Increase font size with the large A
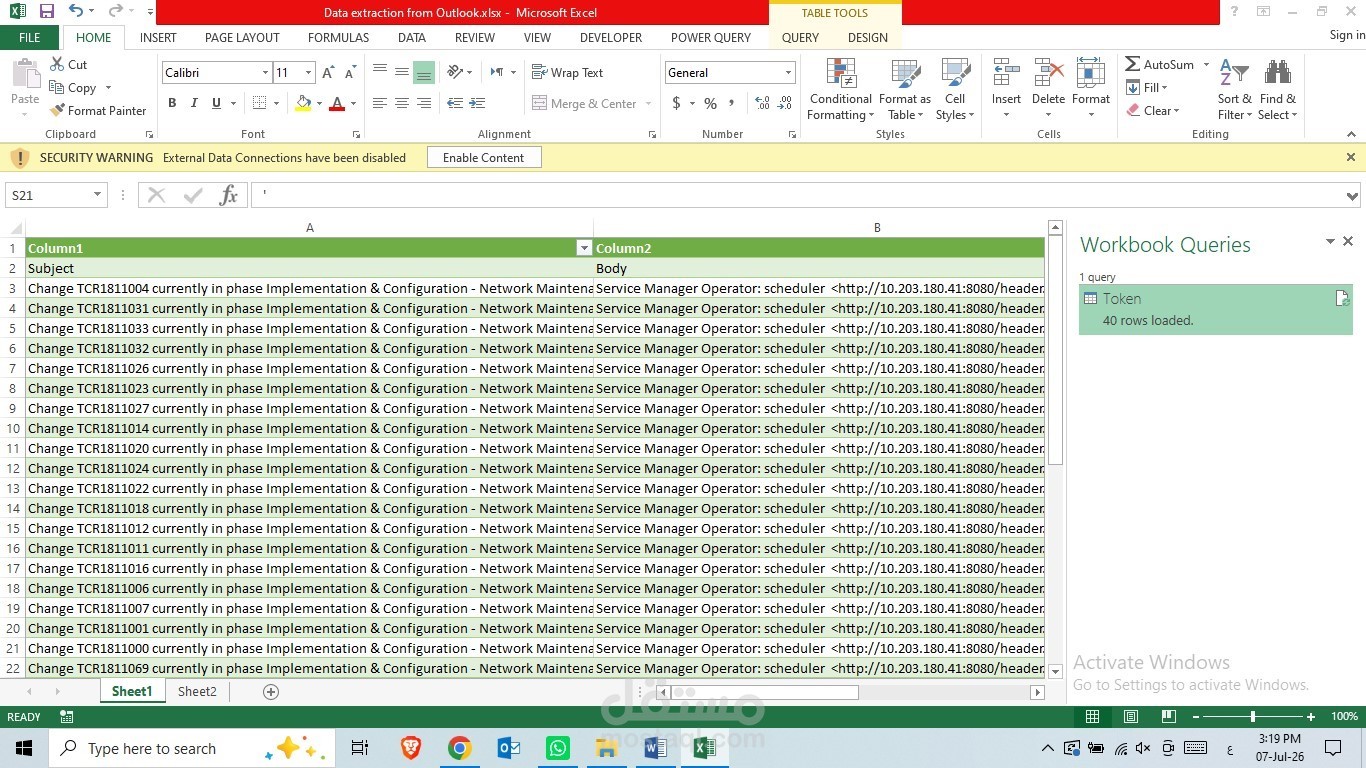The height and width of the screenshot is (768, 1366). tap(328, 72)
